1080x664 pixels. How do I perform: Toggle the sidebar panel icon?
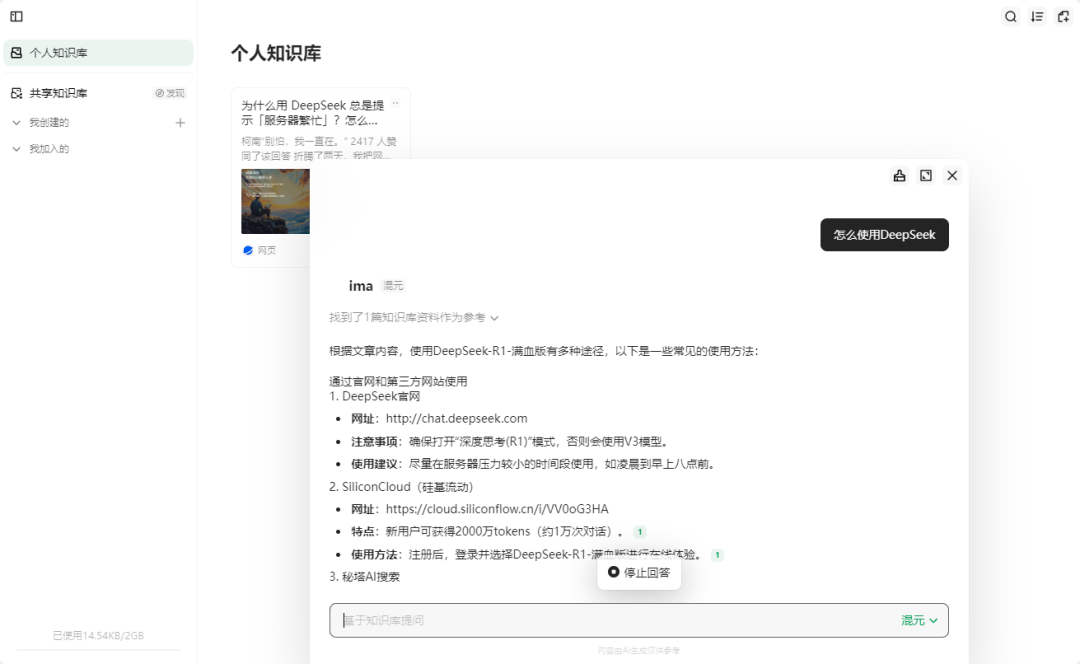click(17, 17)
